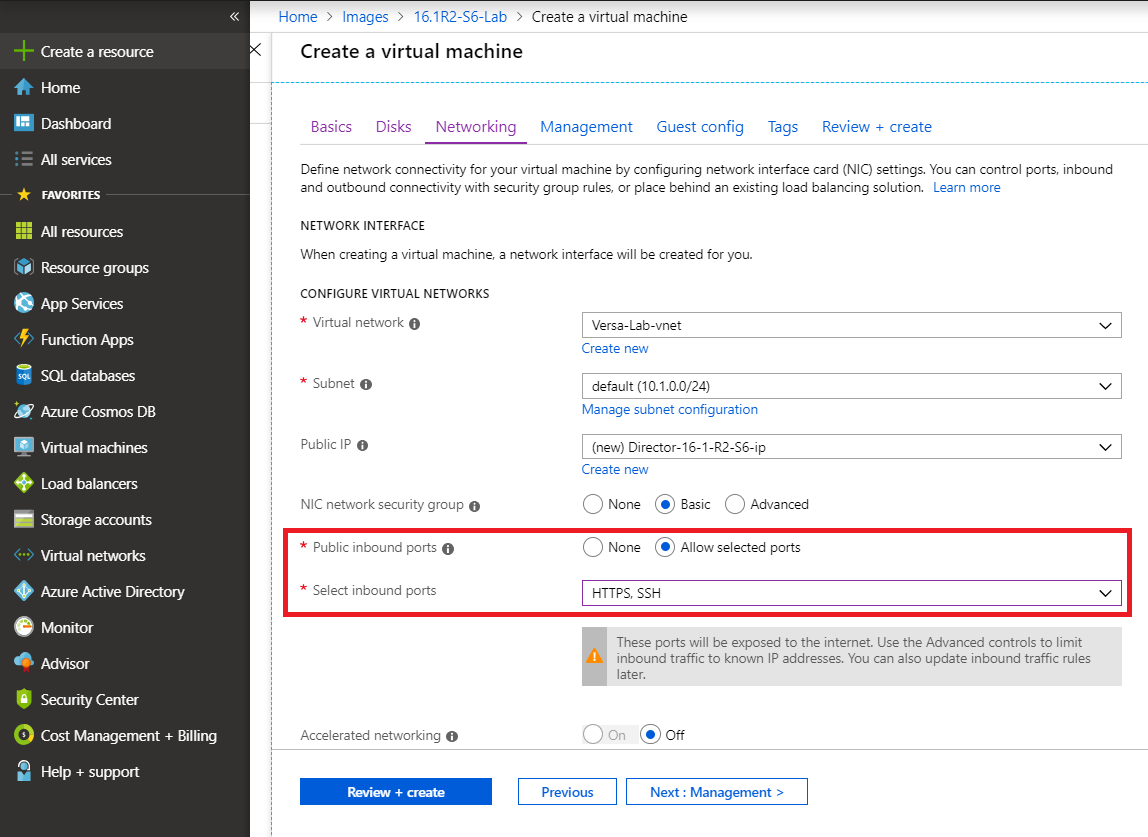
Task: Open the Guest config tab
Action: pos(700,127)
